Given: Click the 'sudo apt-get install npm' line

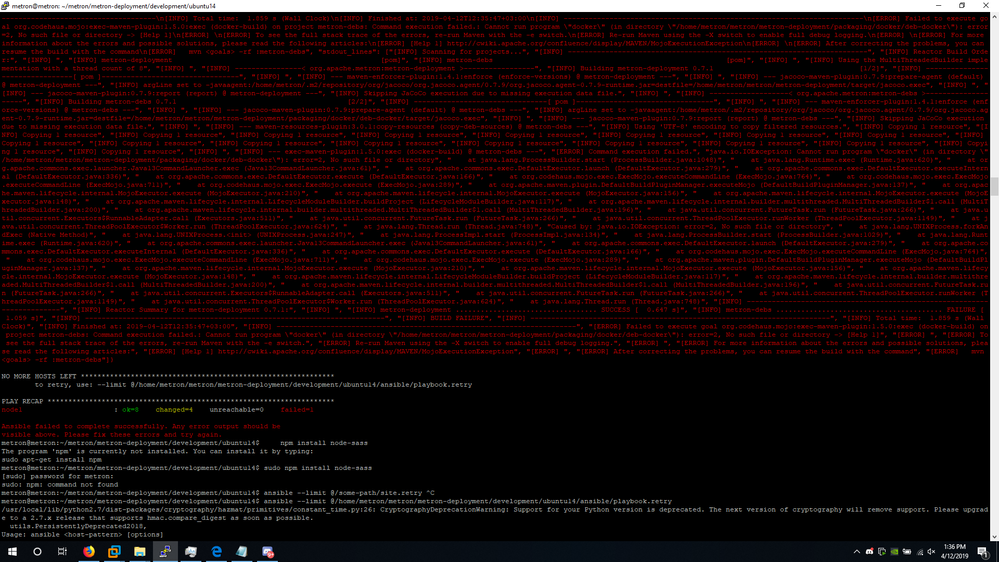Looking at the screenshot, I should [52, 459].
